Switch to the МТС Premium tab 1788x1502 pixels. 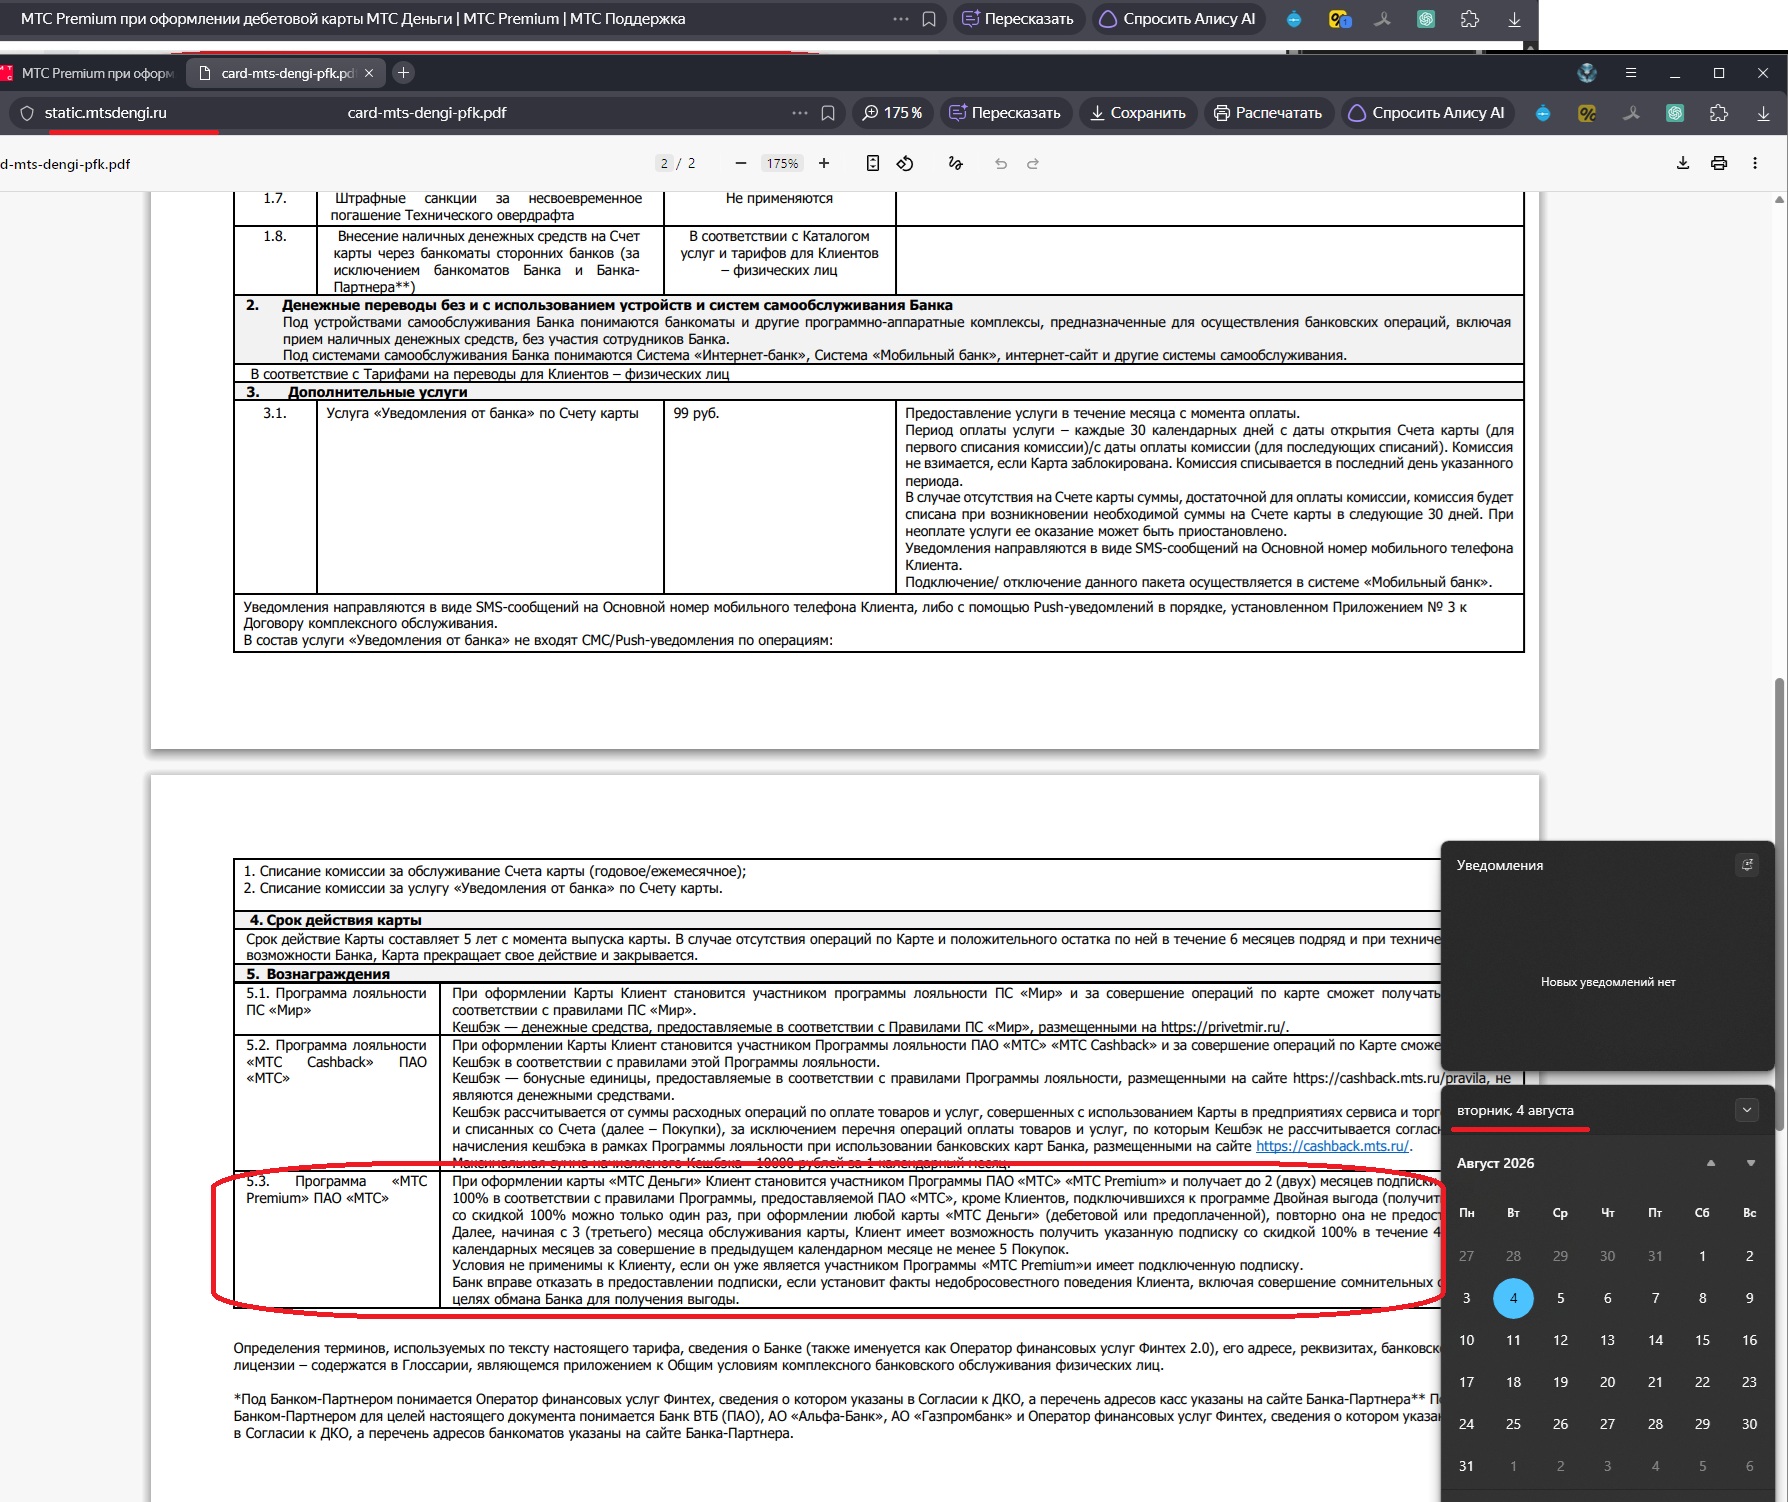(x=92, y=73)
